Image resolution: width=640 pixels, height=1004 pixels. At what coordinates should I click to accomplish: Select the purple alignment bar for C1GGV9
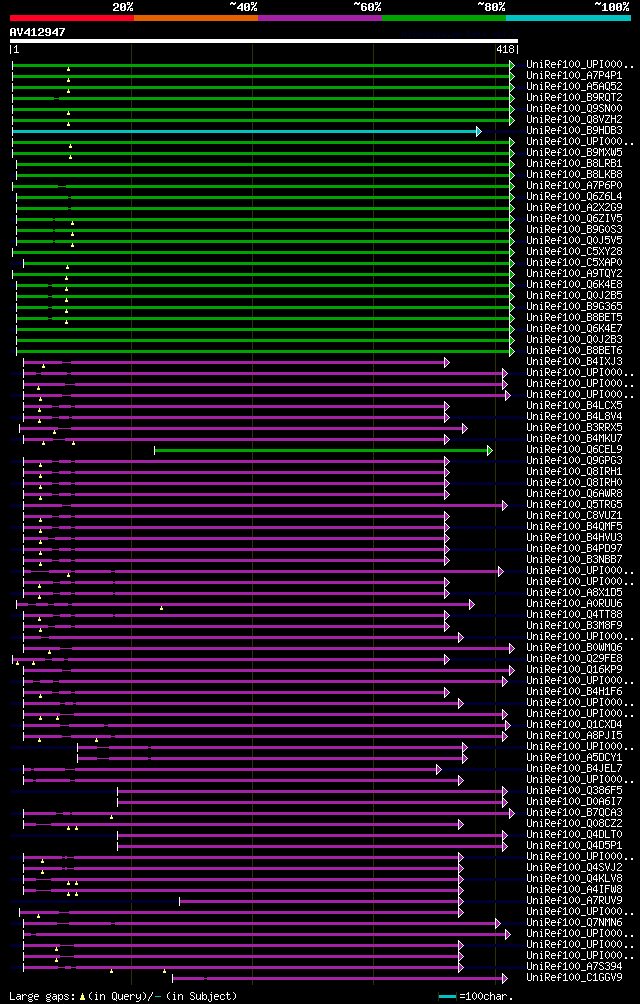pyautogui.click(x=340, y=978)
